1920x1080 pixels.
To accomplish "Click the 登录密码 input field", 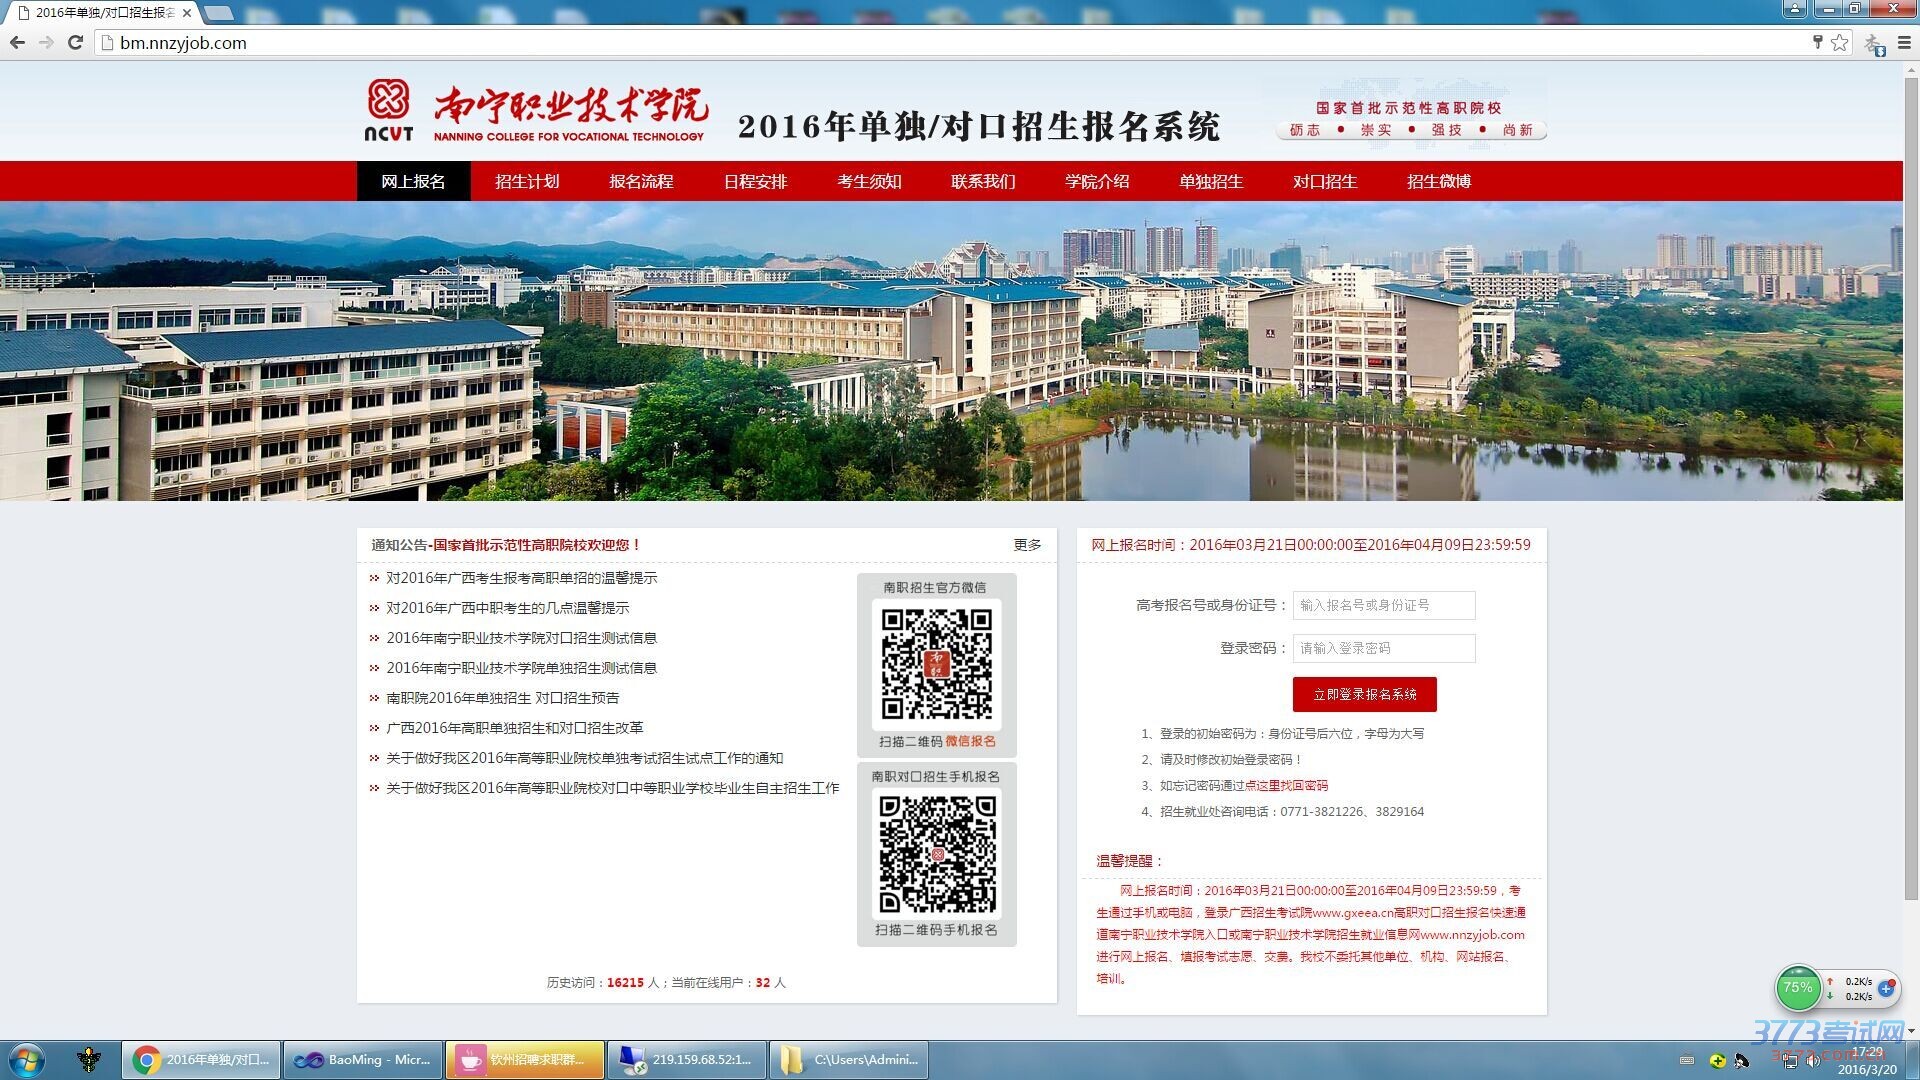I will [x=1383, y=648].
